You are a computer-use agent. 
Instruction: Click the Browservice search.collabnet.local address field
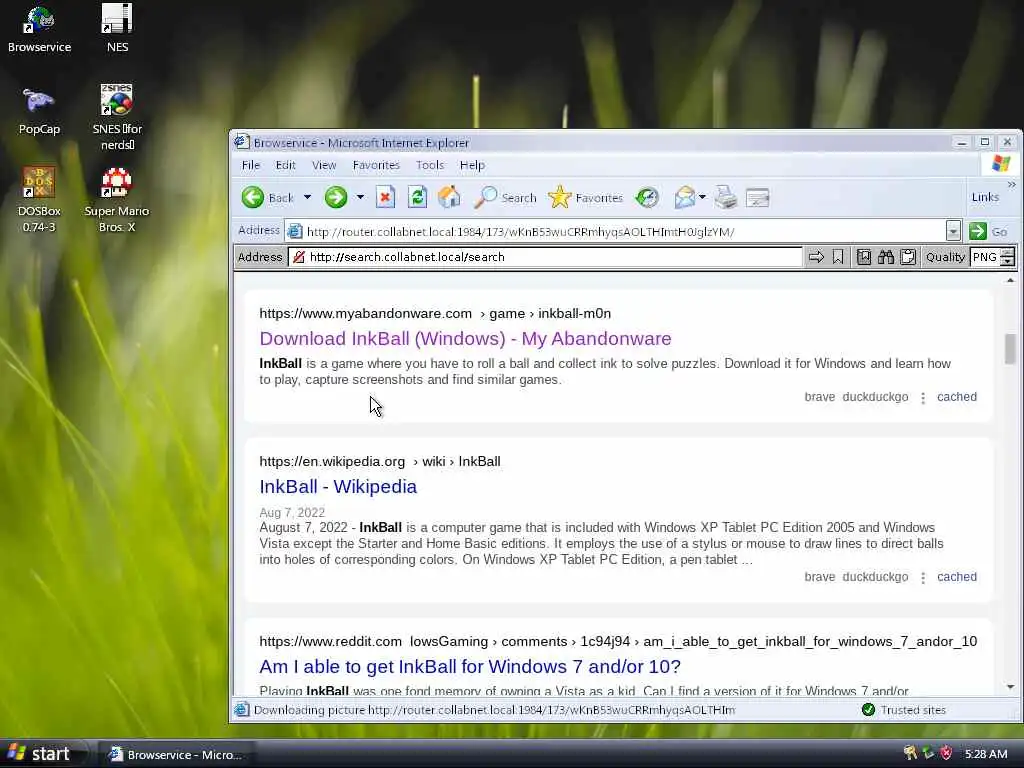[x=545, y=257]
